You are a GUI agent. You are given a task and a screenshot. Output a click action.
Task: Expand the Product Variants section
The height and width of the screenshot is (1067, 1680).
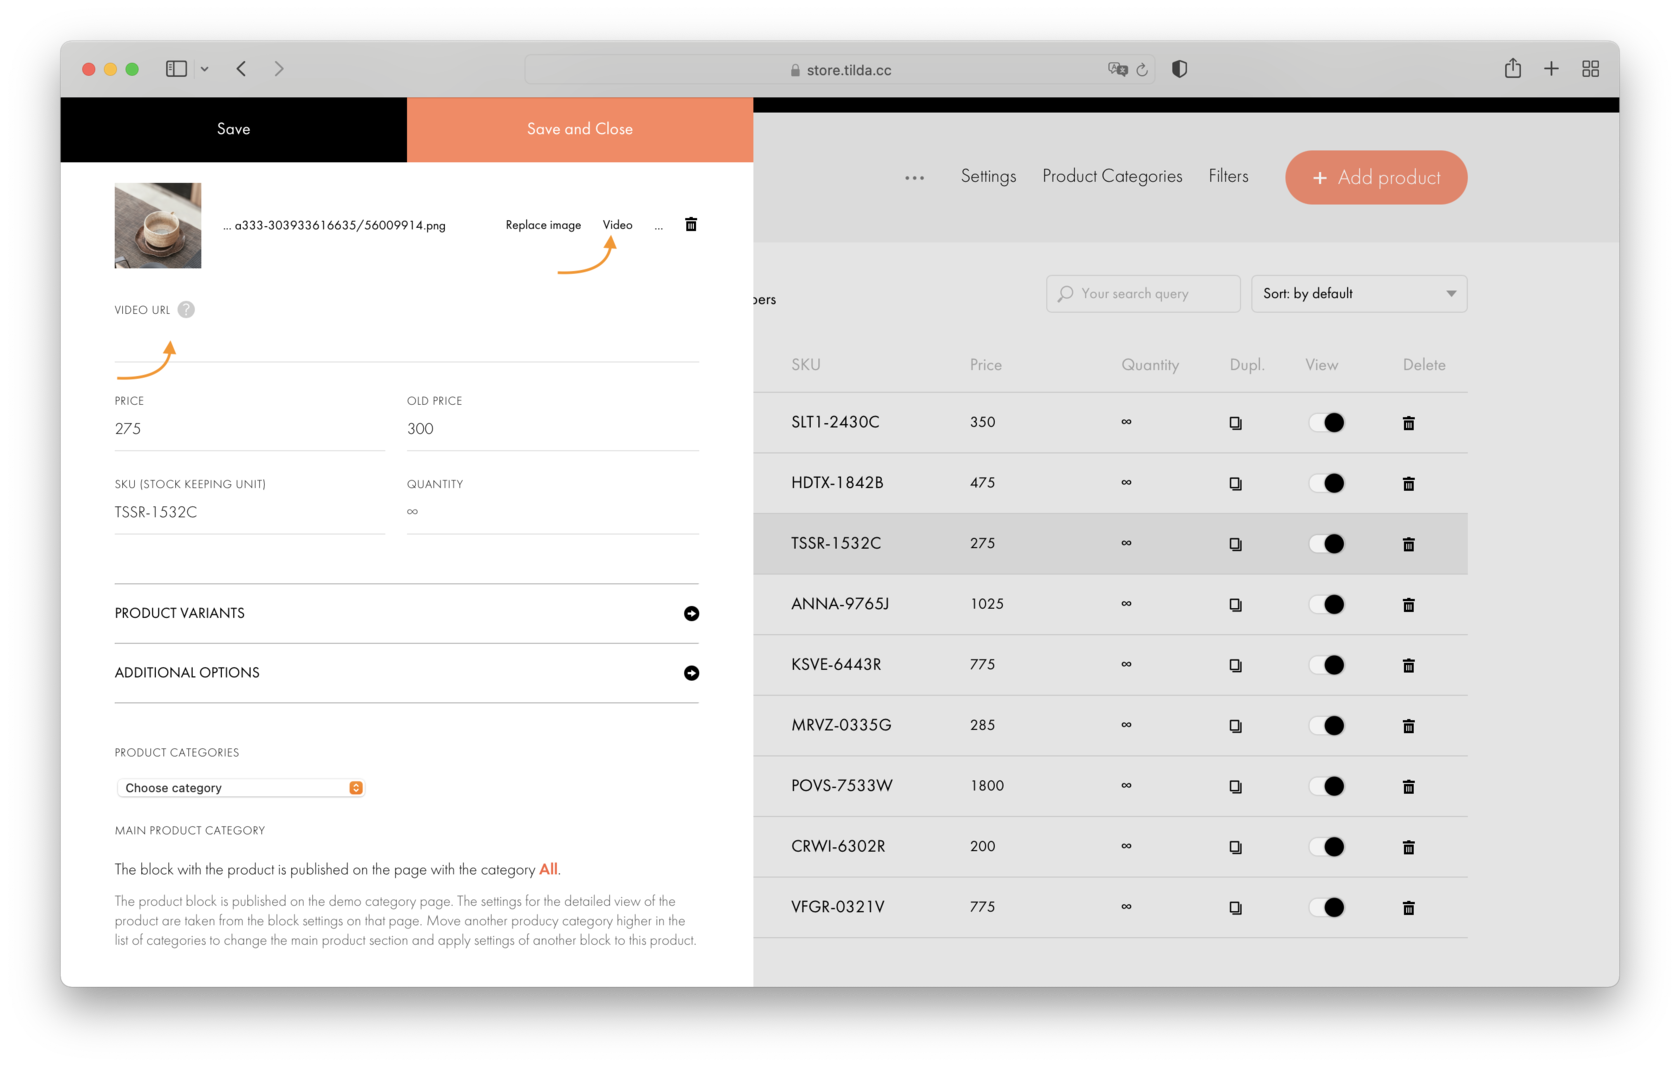pyautogui.click(x=406, y=613)
